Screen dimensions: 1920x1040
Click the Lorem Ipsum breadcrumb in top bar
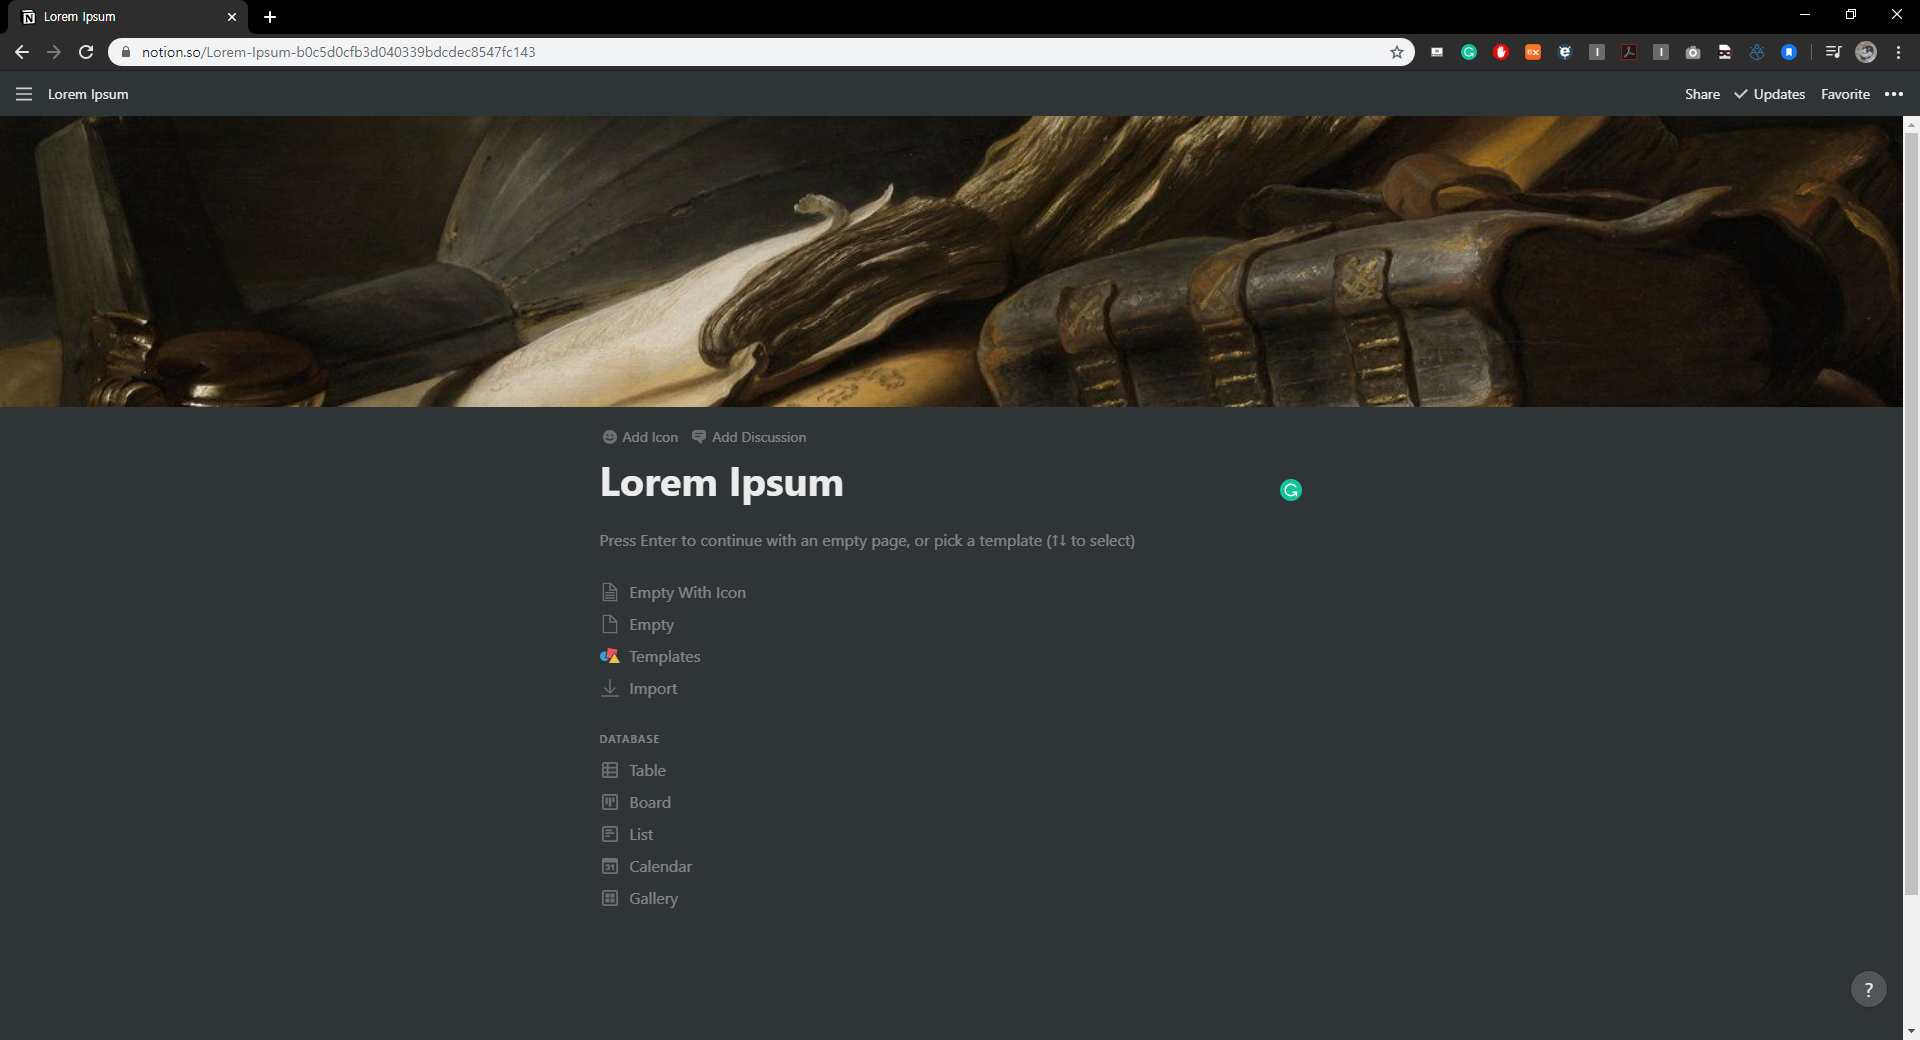tap(88, 94)
